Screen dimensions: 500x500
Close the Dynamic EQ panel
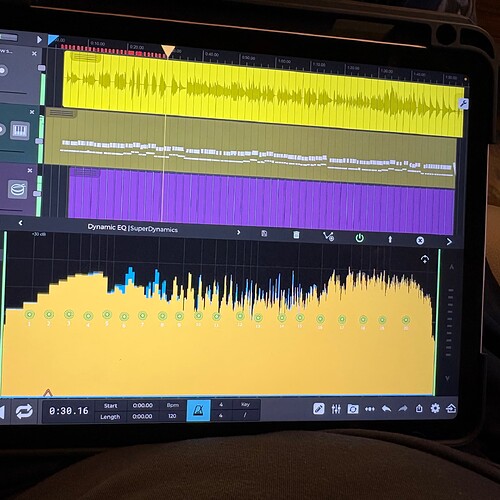(420, 240)
